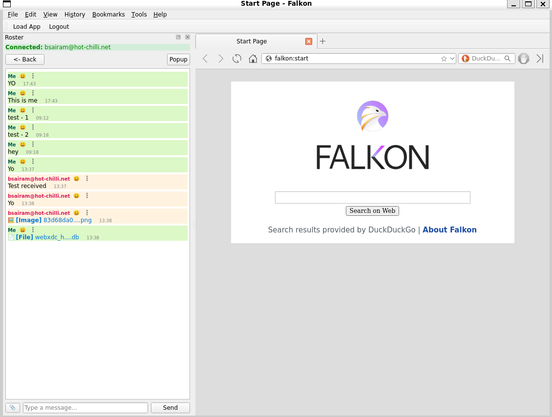Go forward in browser history
This screenshot has width=552, height=417.
pyautogui.click(x=221, y=58)
